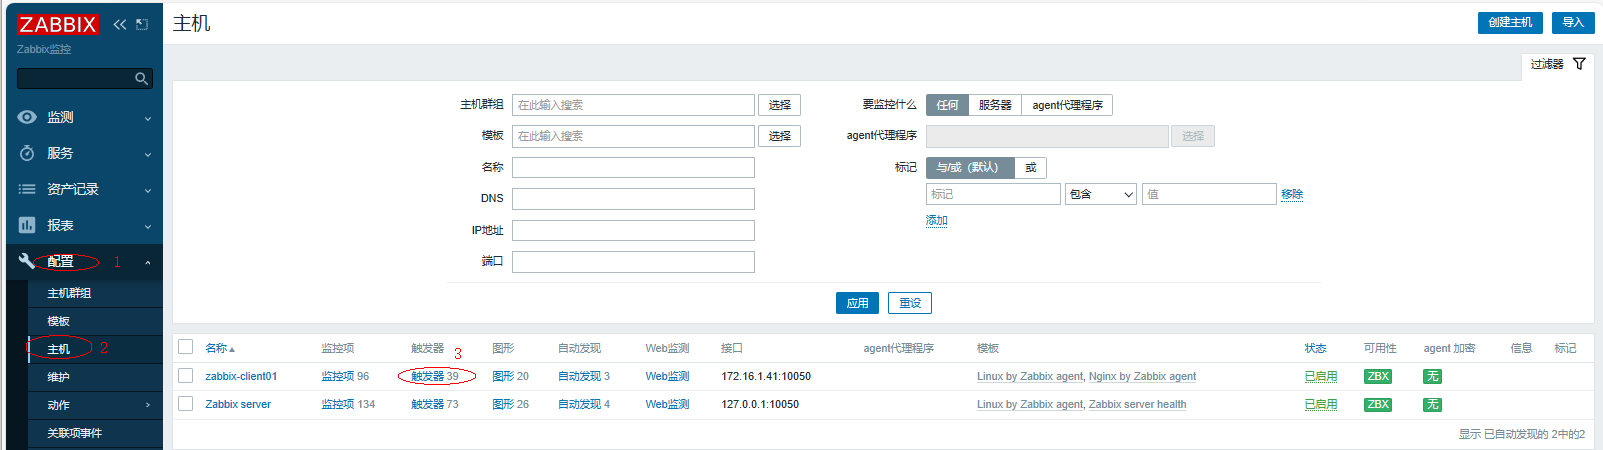
Task: Select checkbox for zabbix-client01 host
Action: click(185, 376)
